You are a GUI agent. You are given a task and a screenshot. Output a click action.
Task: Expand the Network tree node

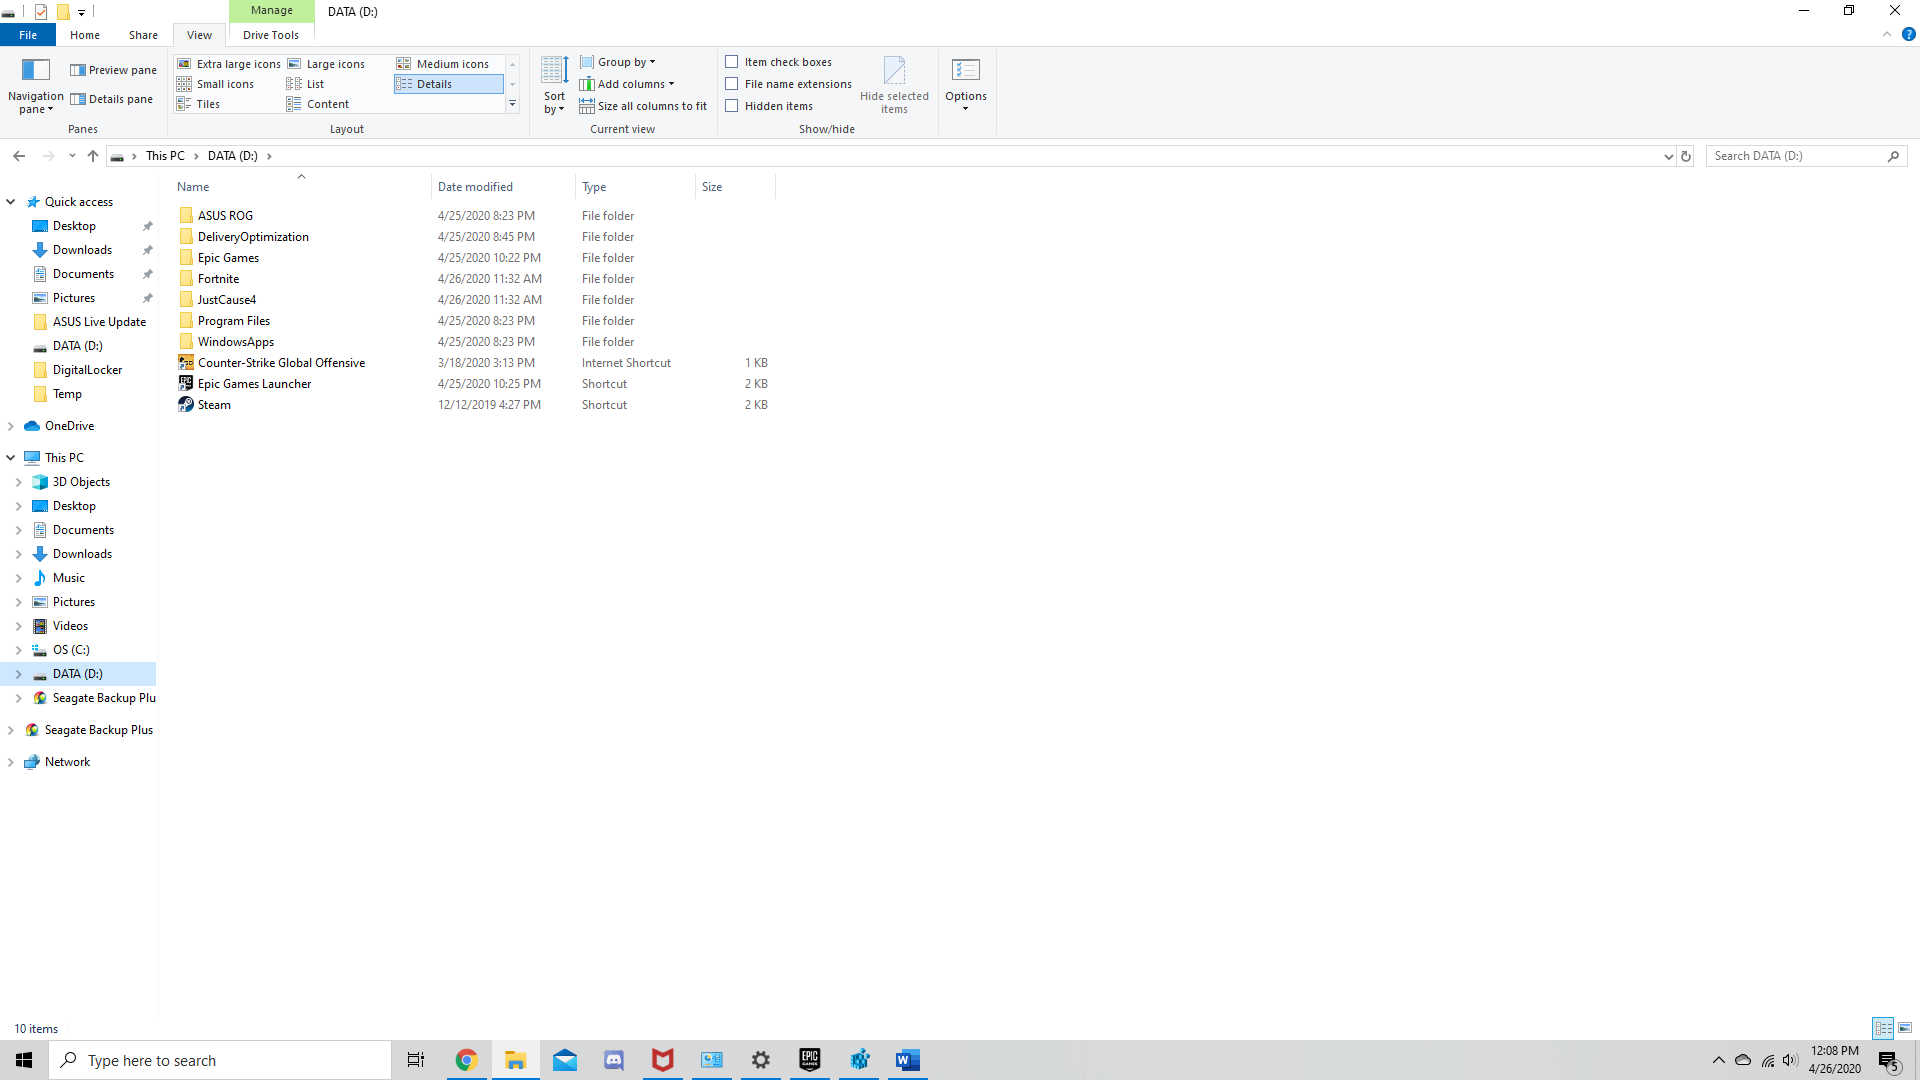click(11, 762)
